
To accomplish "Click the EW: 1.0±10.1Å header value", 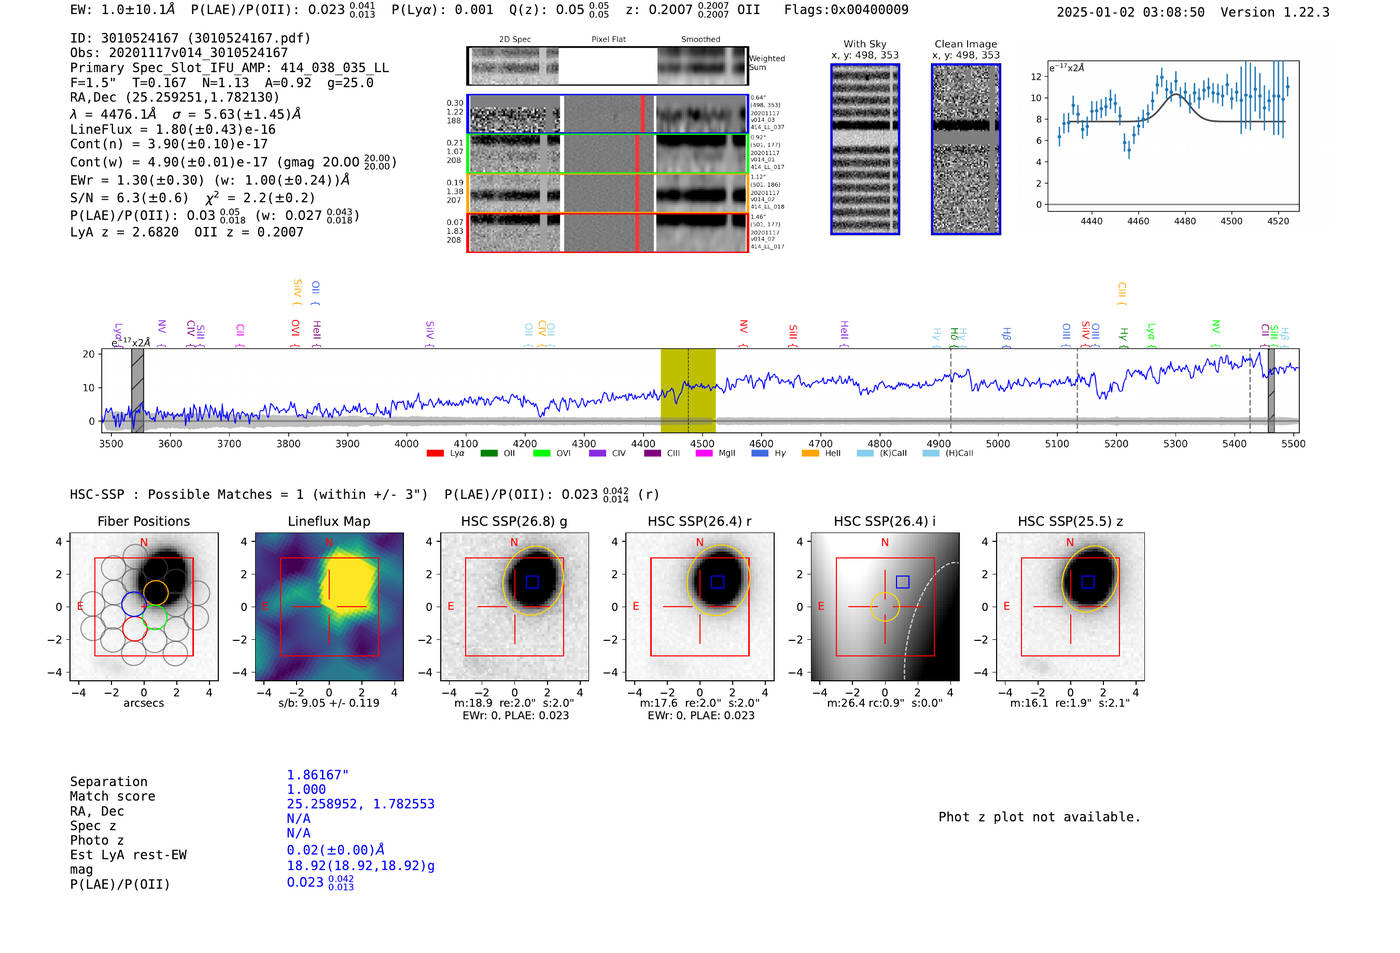I will tap(123, 10).
